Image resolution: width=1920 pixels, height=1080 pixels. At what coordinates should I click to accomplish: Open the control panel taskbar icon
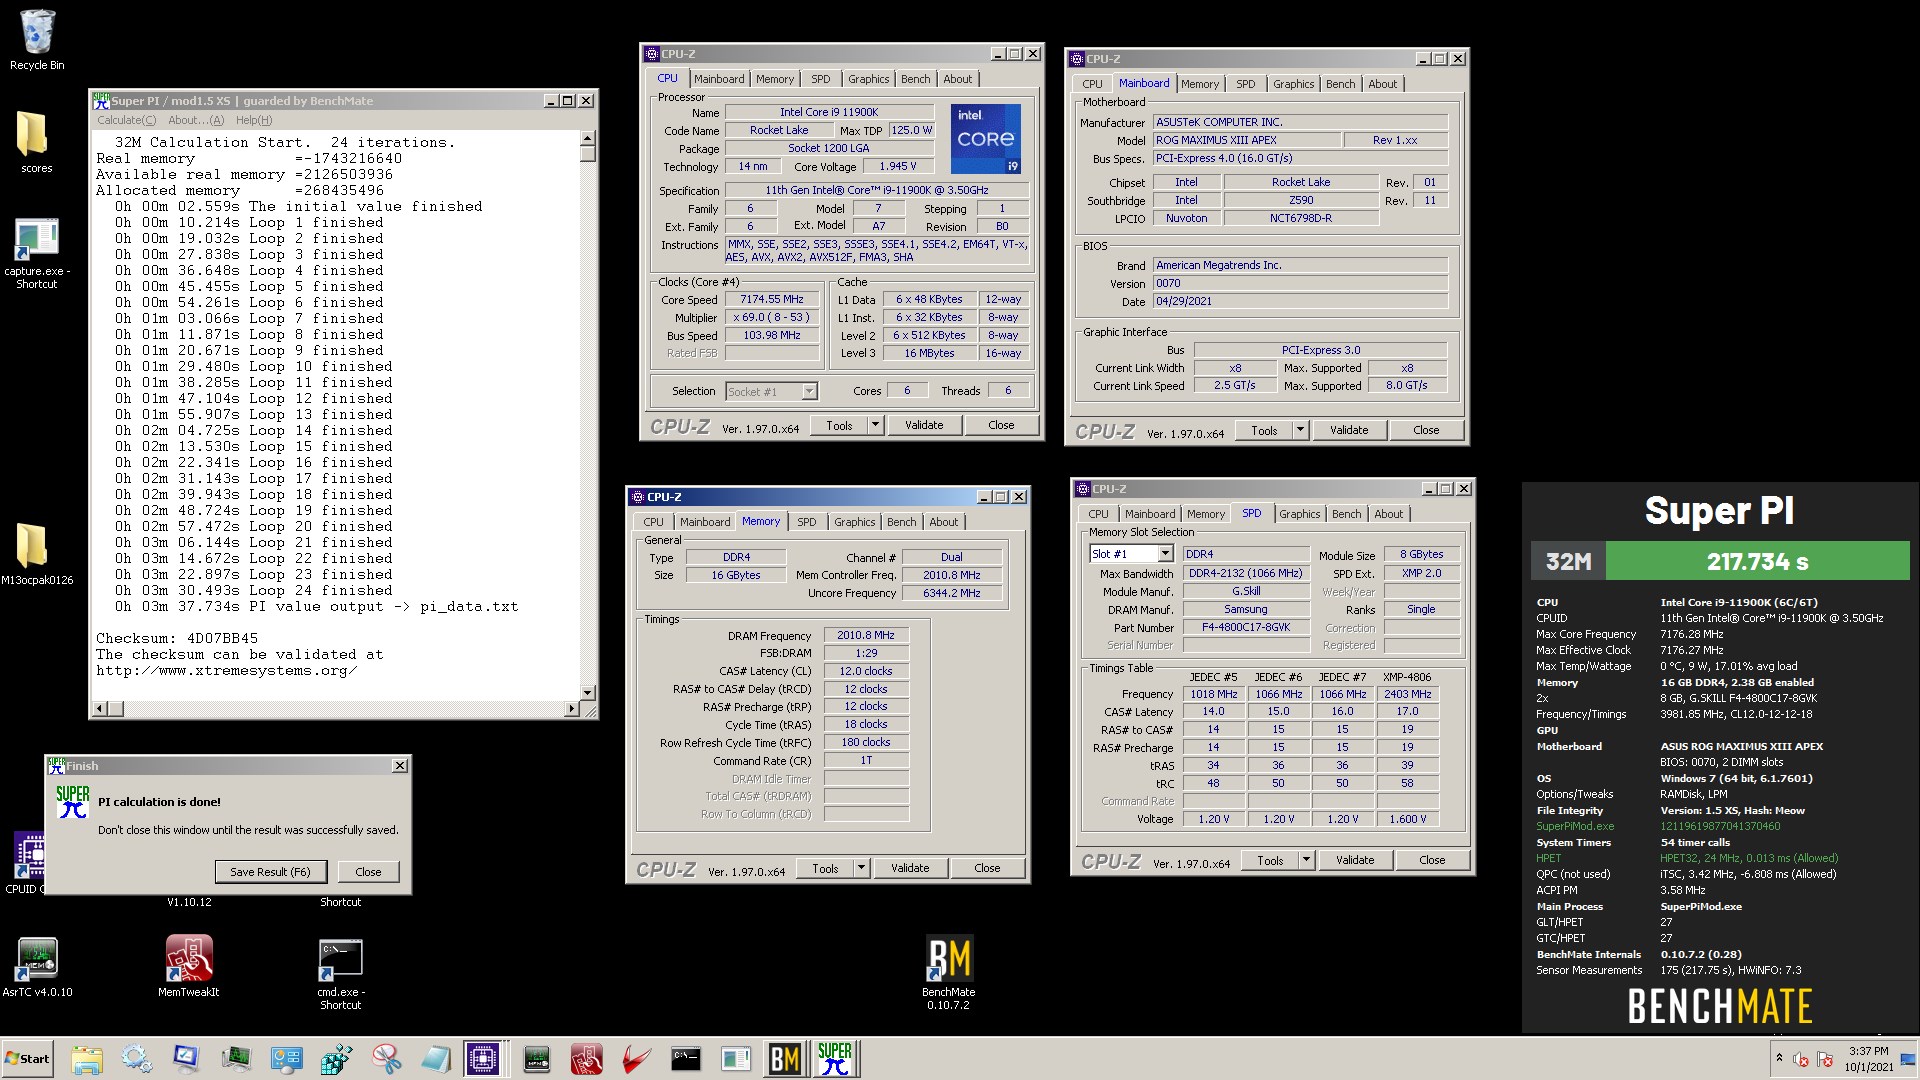pyautogui.click(x=286, y=1059)
